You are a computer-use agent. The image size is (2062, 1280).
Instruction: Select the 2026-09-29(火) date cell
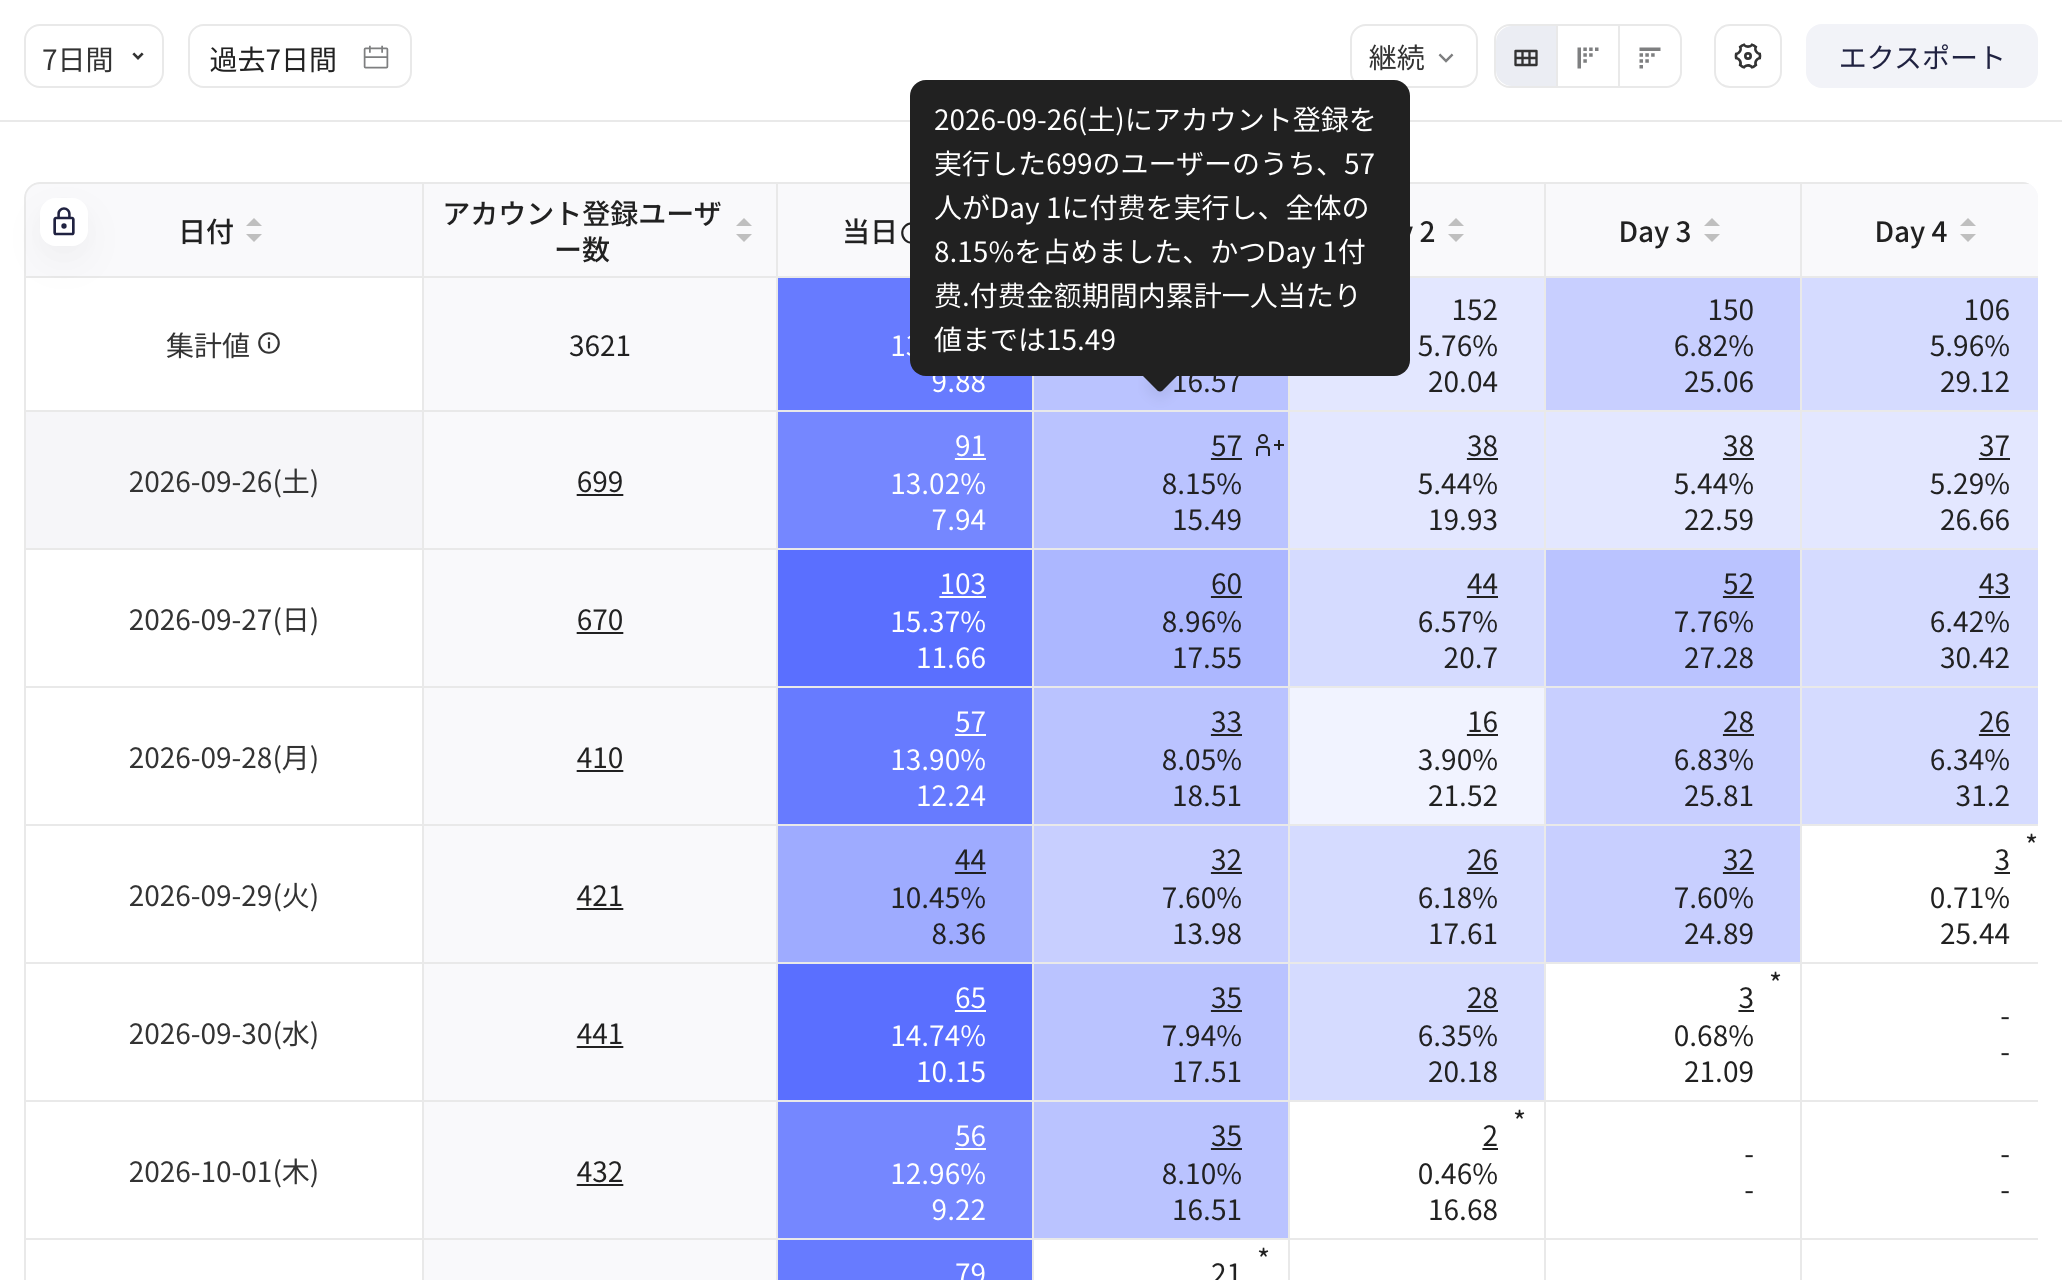(224, 896)
